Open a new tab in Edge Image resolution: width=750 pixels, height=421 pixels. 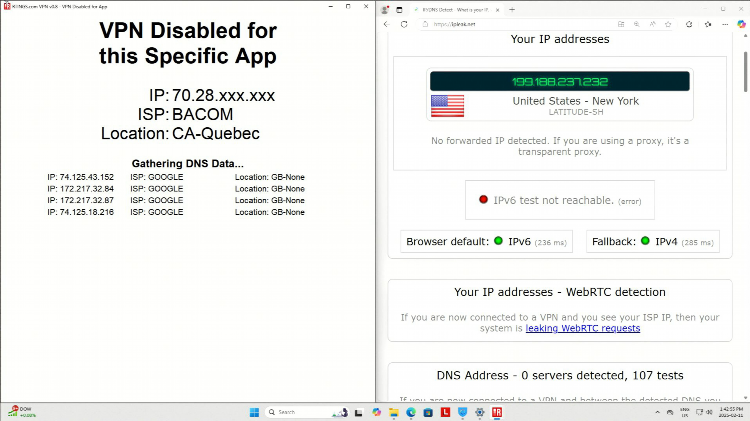tap(512, 10)
